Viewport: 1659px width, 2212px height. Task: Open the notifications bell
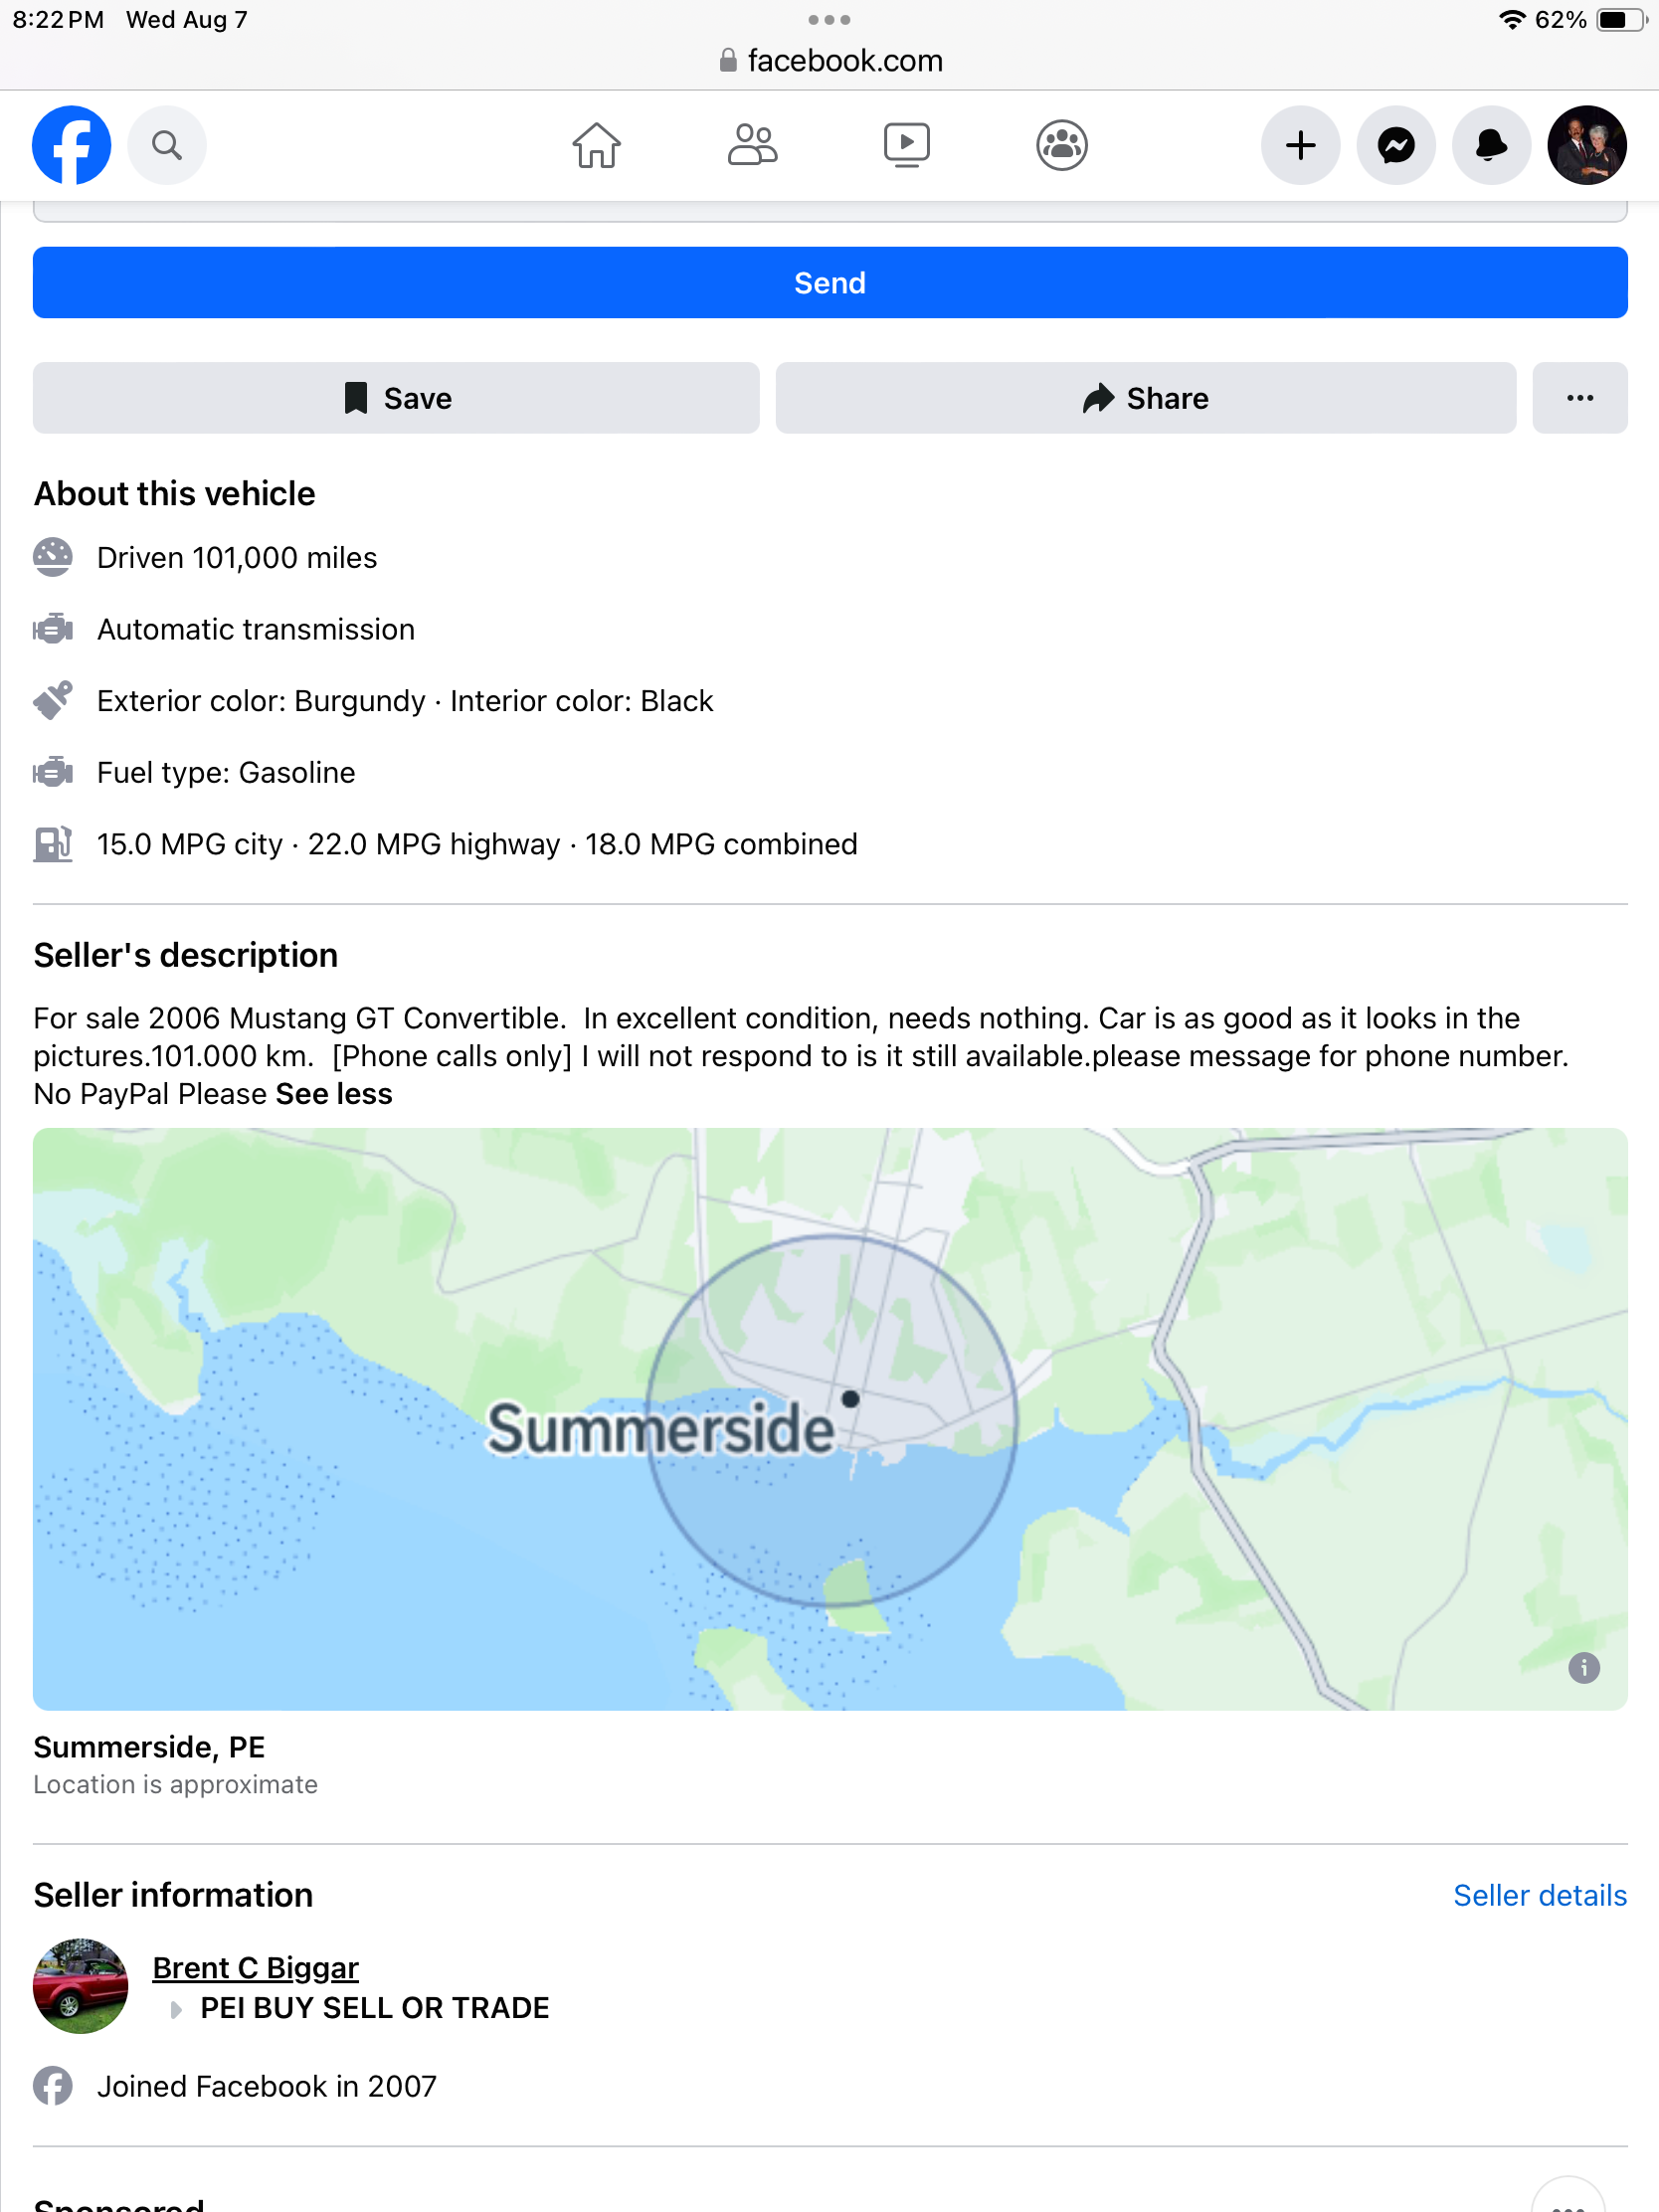[x=1491, y=146]
